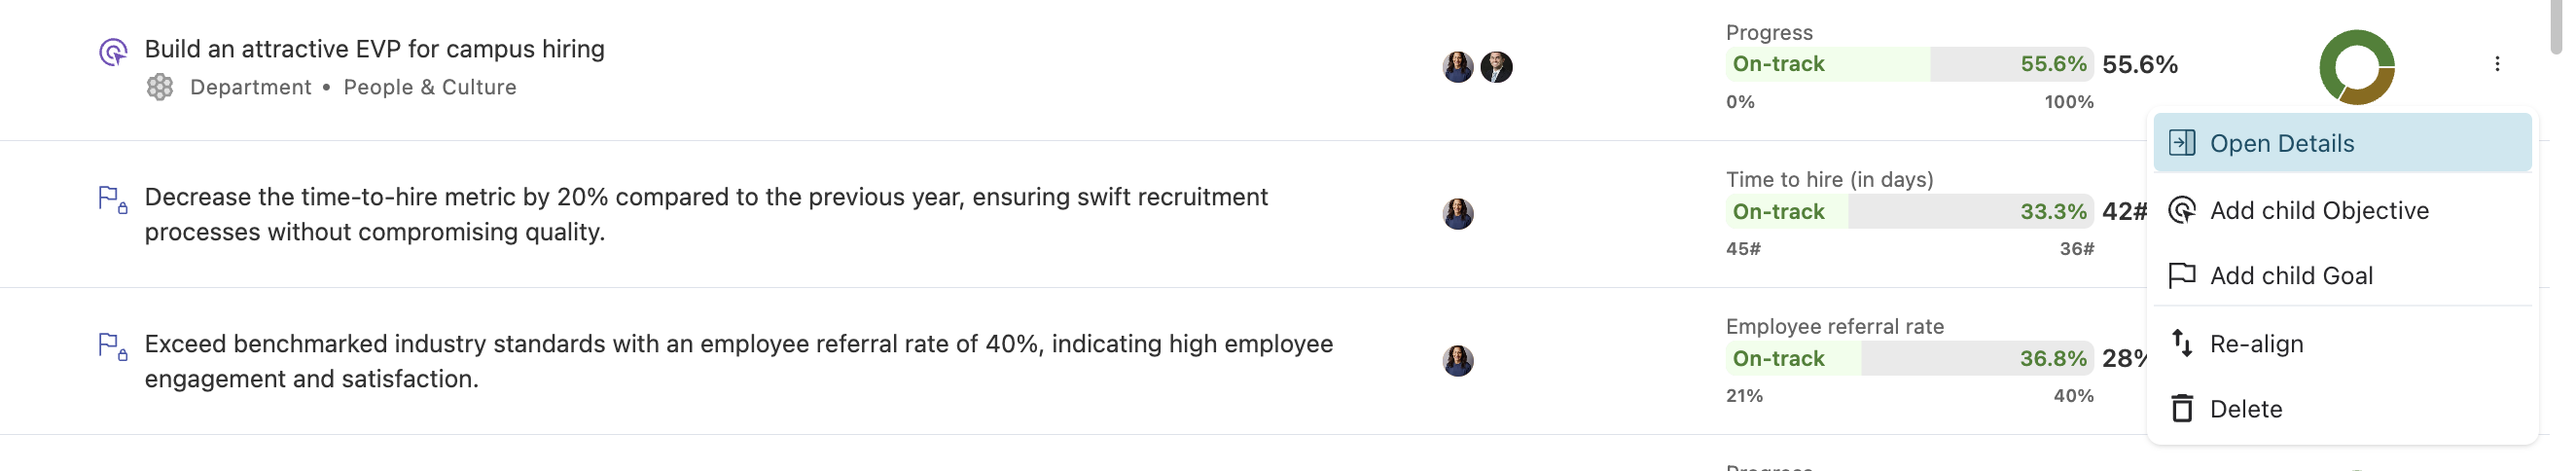Click the goal flag icon for referral rate
The image size is (2576, 471).
click(111, 345)
